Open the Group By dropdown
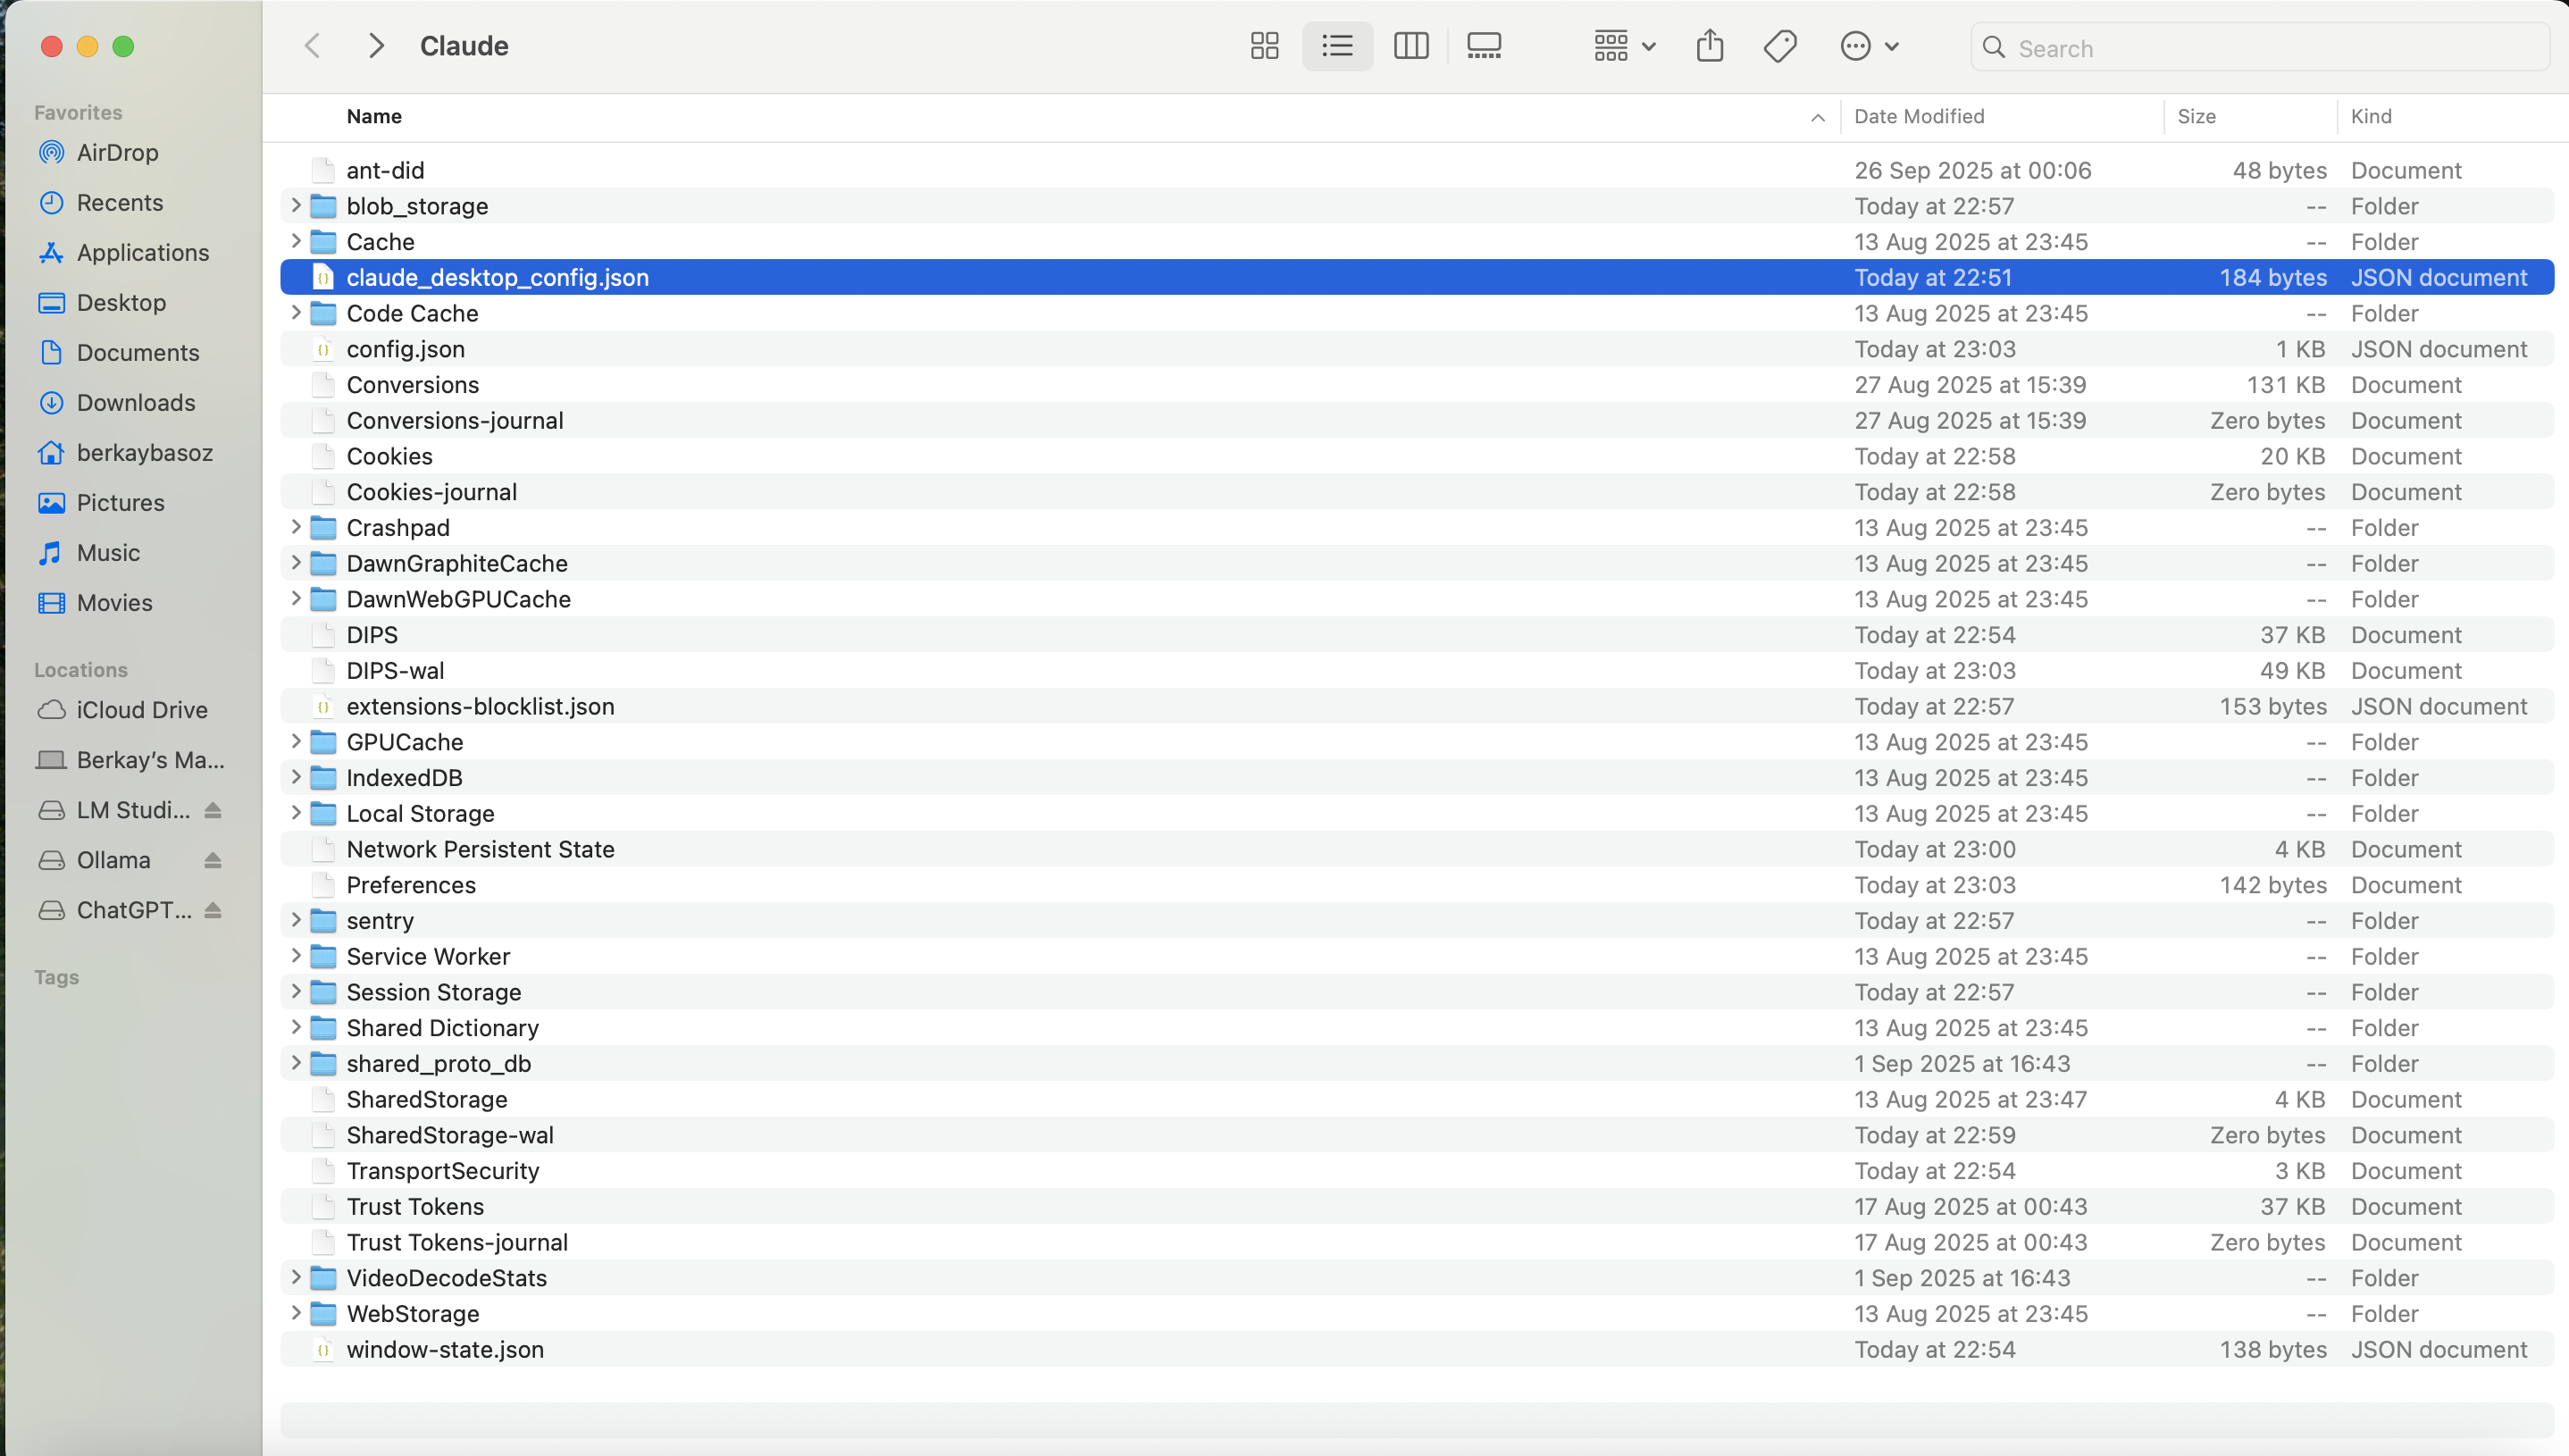The height and width of the screenshot is (1456, 2569). 1623,46
